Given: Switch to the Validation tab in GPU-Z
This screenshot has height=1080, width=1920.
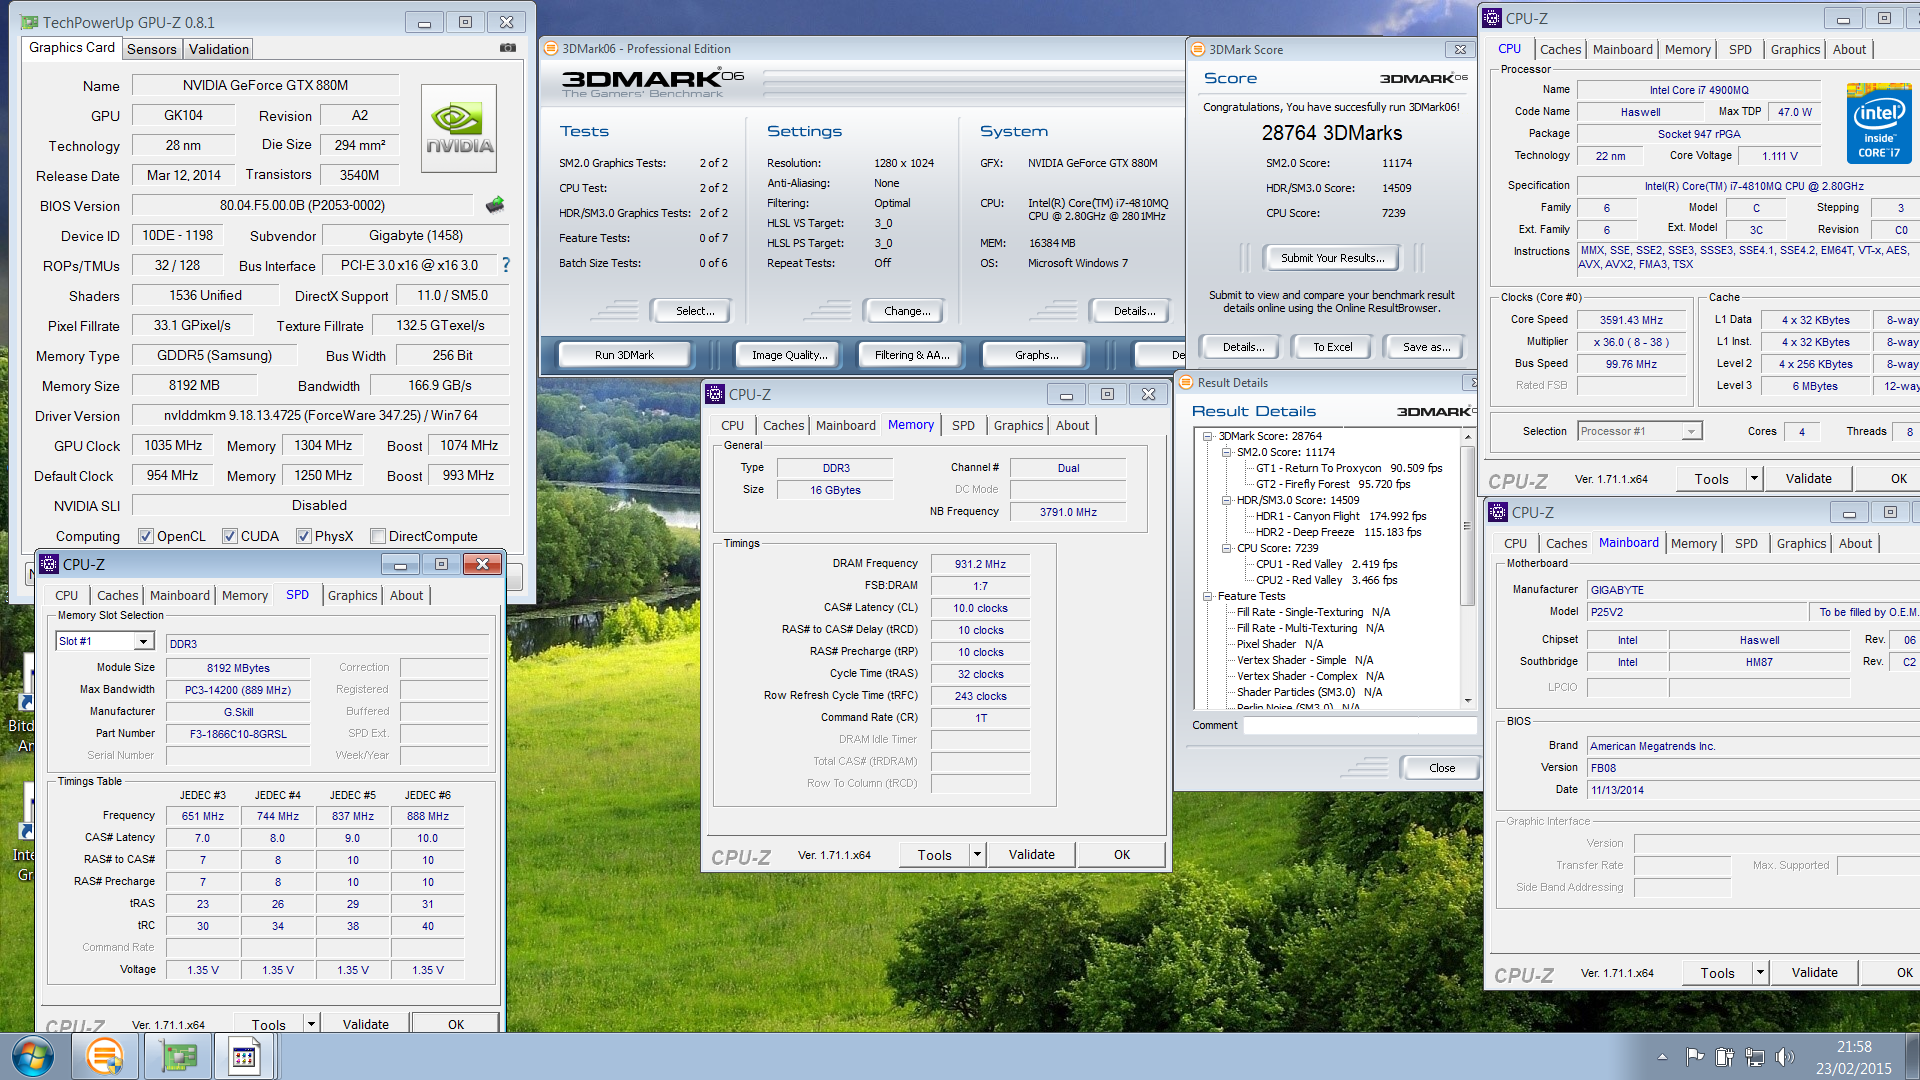Looking at the screenshot, I should tap(219, 49).
